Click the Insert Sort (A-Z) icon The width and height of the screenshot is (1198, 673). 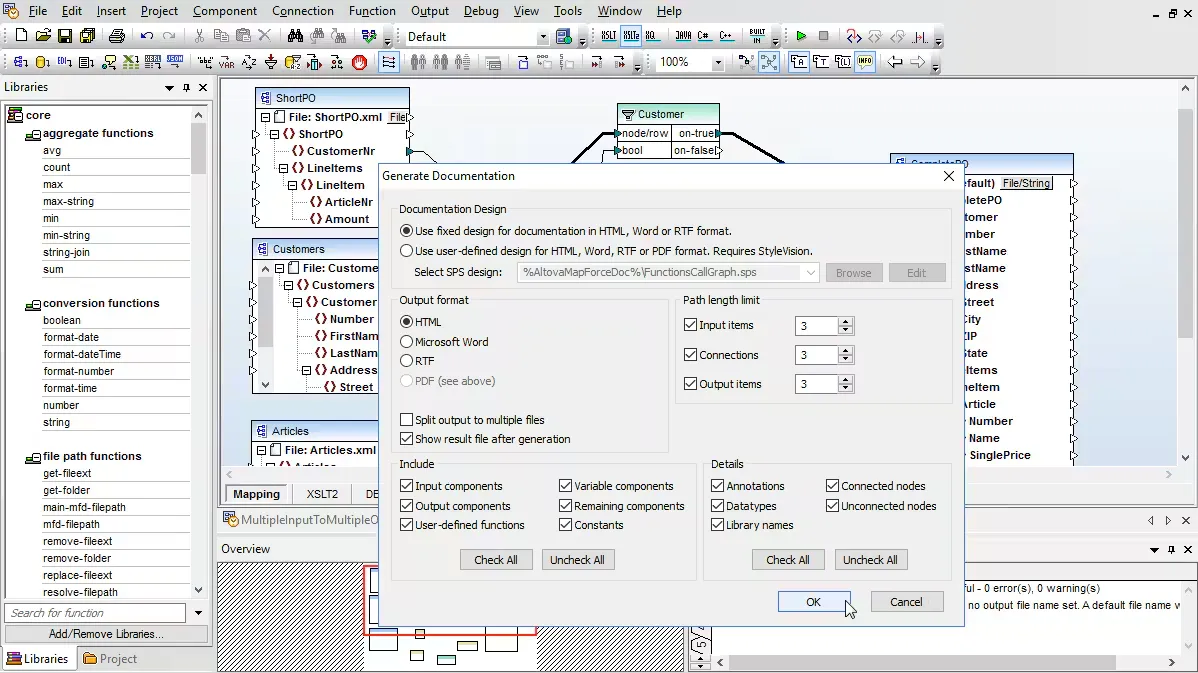click(249, 63)
